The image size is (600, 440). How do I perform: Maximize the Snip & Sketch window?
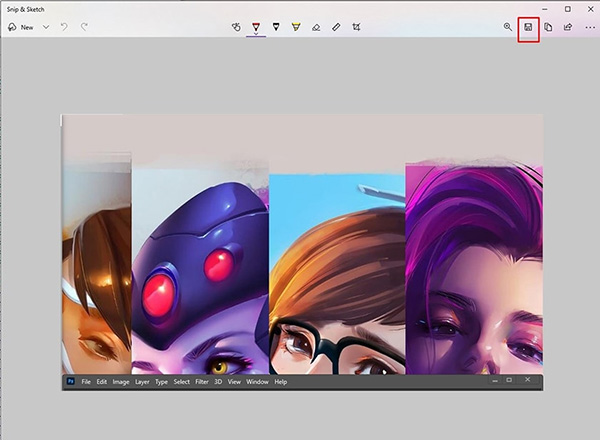pyautogui.click(x=568, y=9)
